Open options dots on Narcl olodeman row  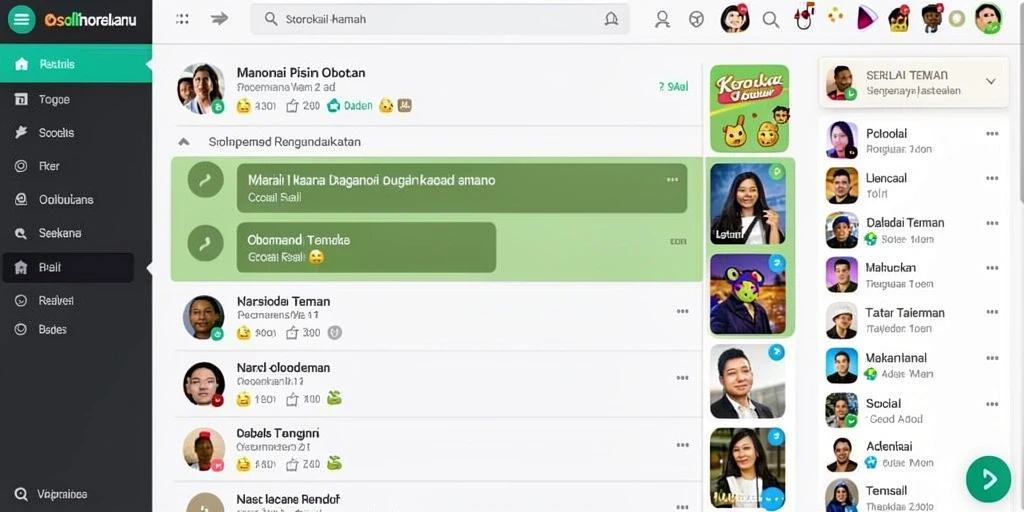682,377
